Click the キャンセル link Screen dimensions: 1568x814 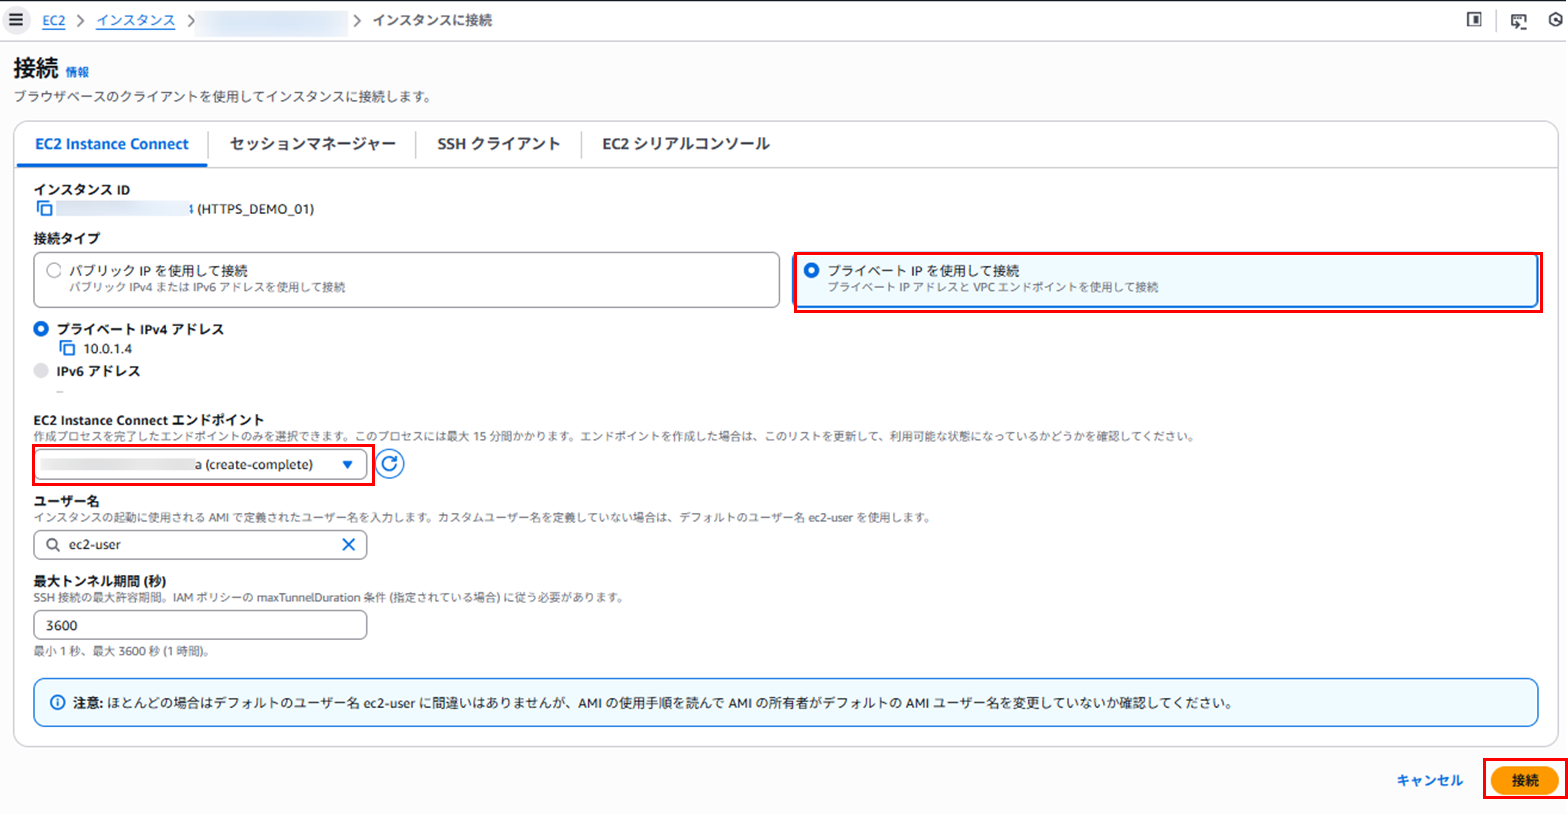pos(1430,780)
